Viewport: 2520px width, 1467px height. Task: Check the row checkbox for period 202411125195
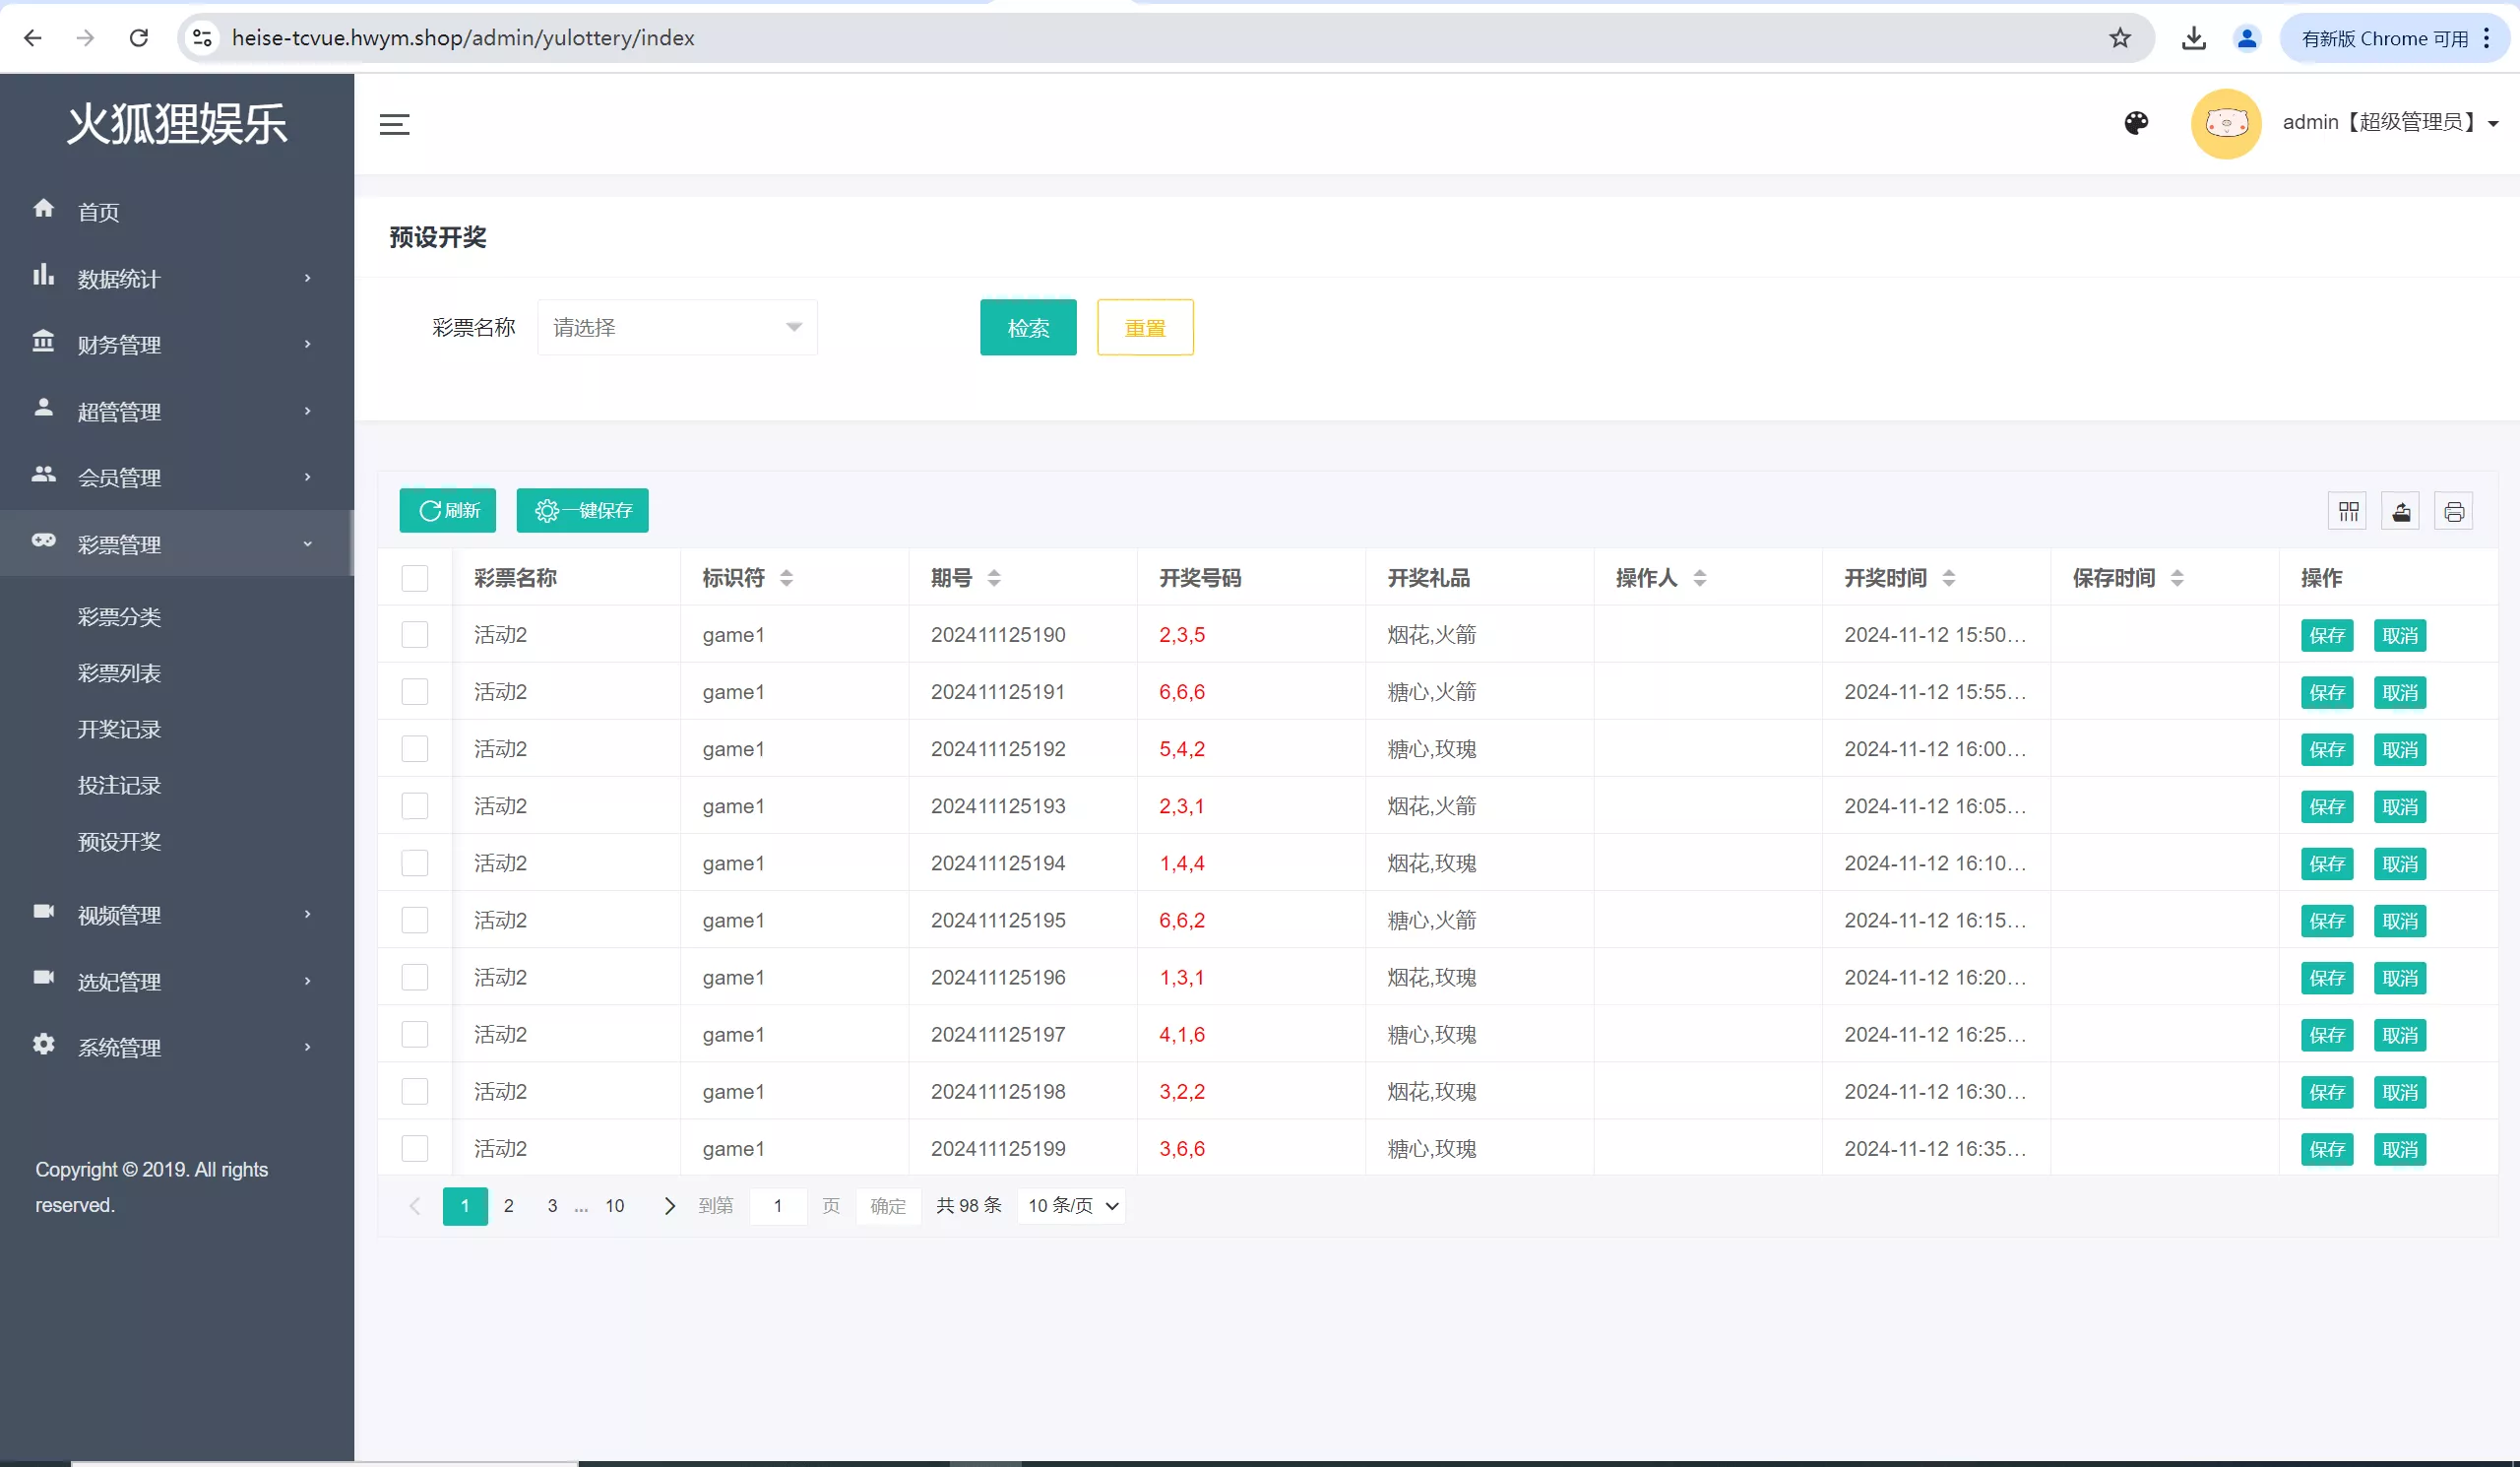(x=415, y=920)
